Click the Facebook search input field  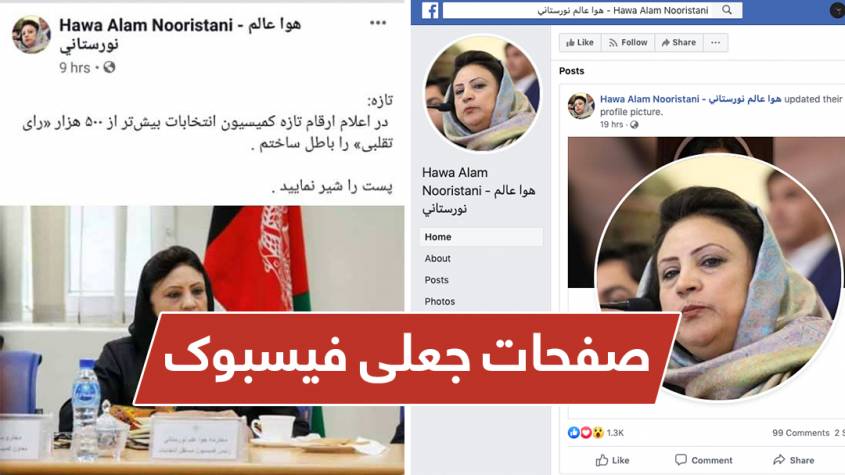[x=581, y=10]
